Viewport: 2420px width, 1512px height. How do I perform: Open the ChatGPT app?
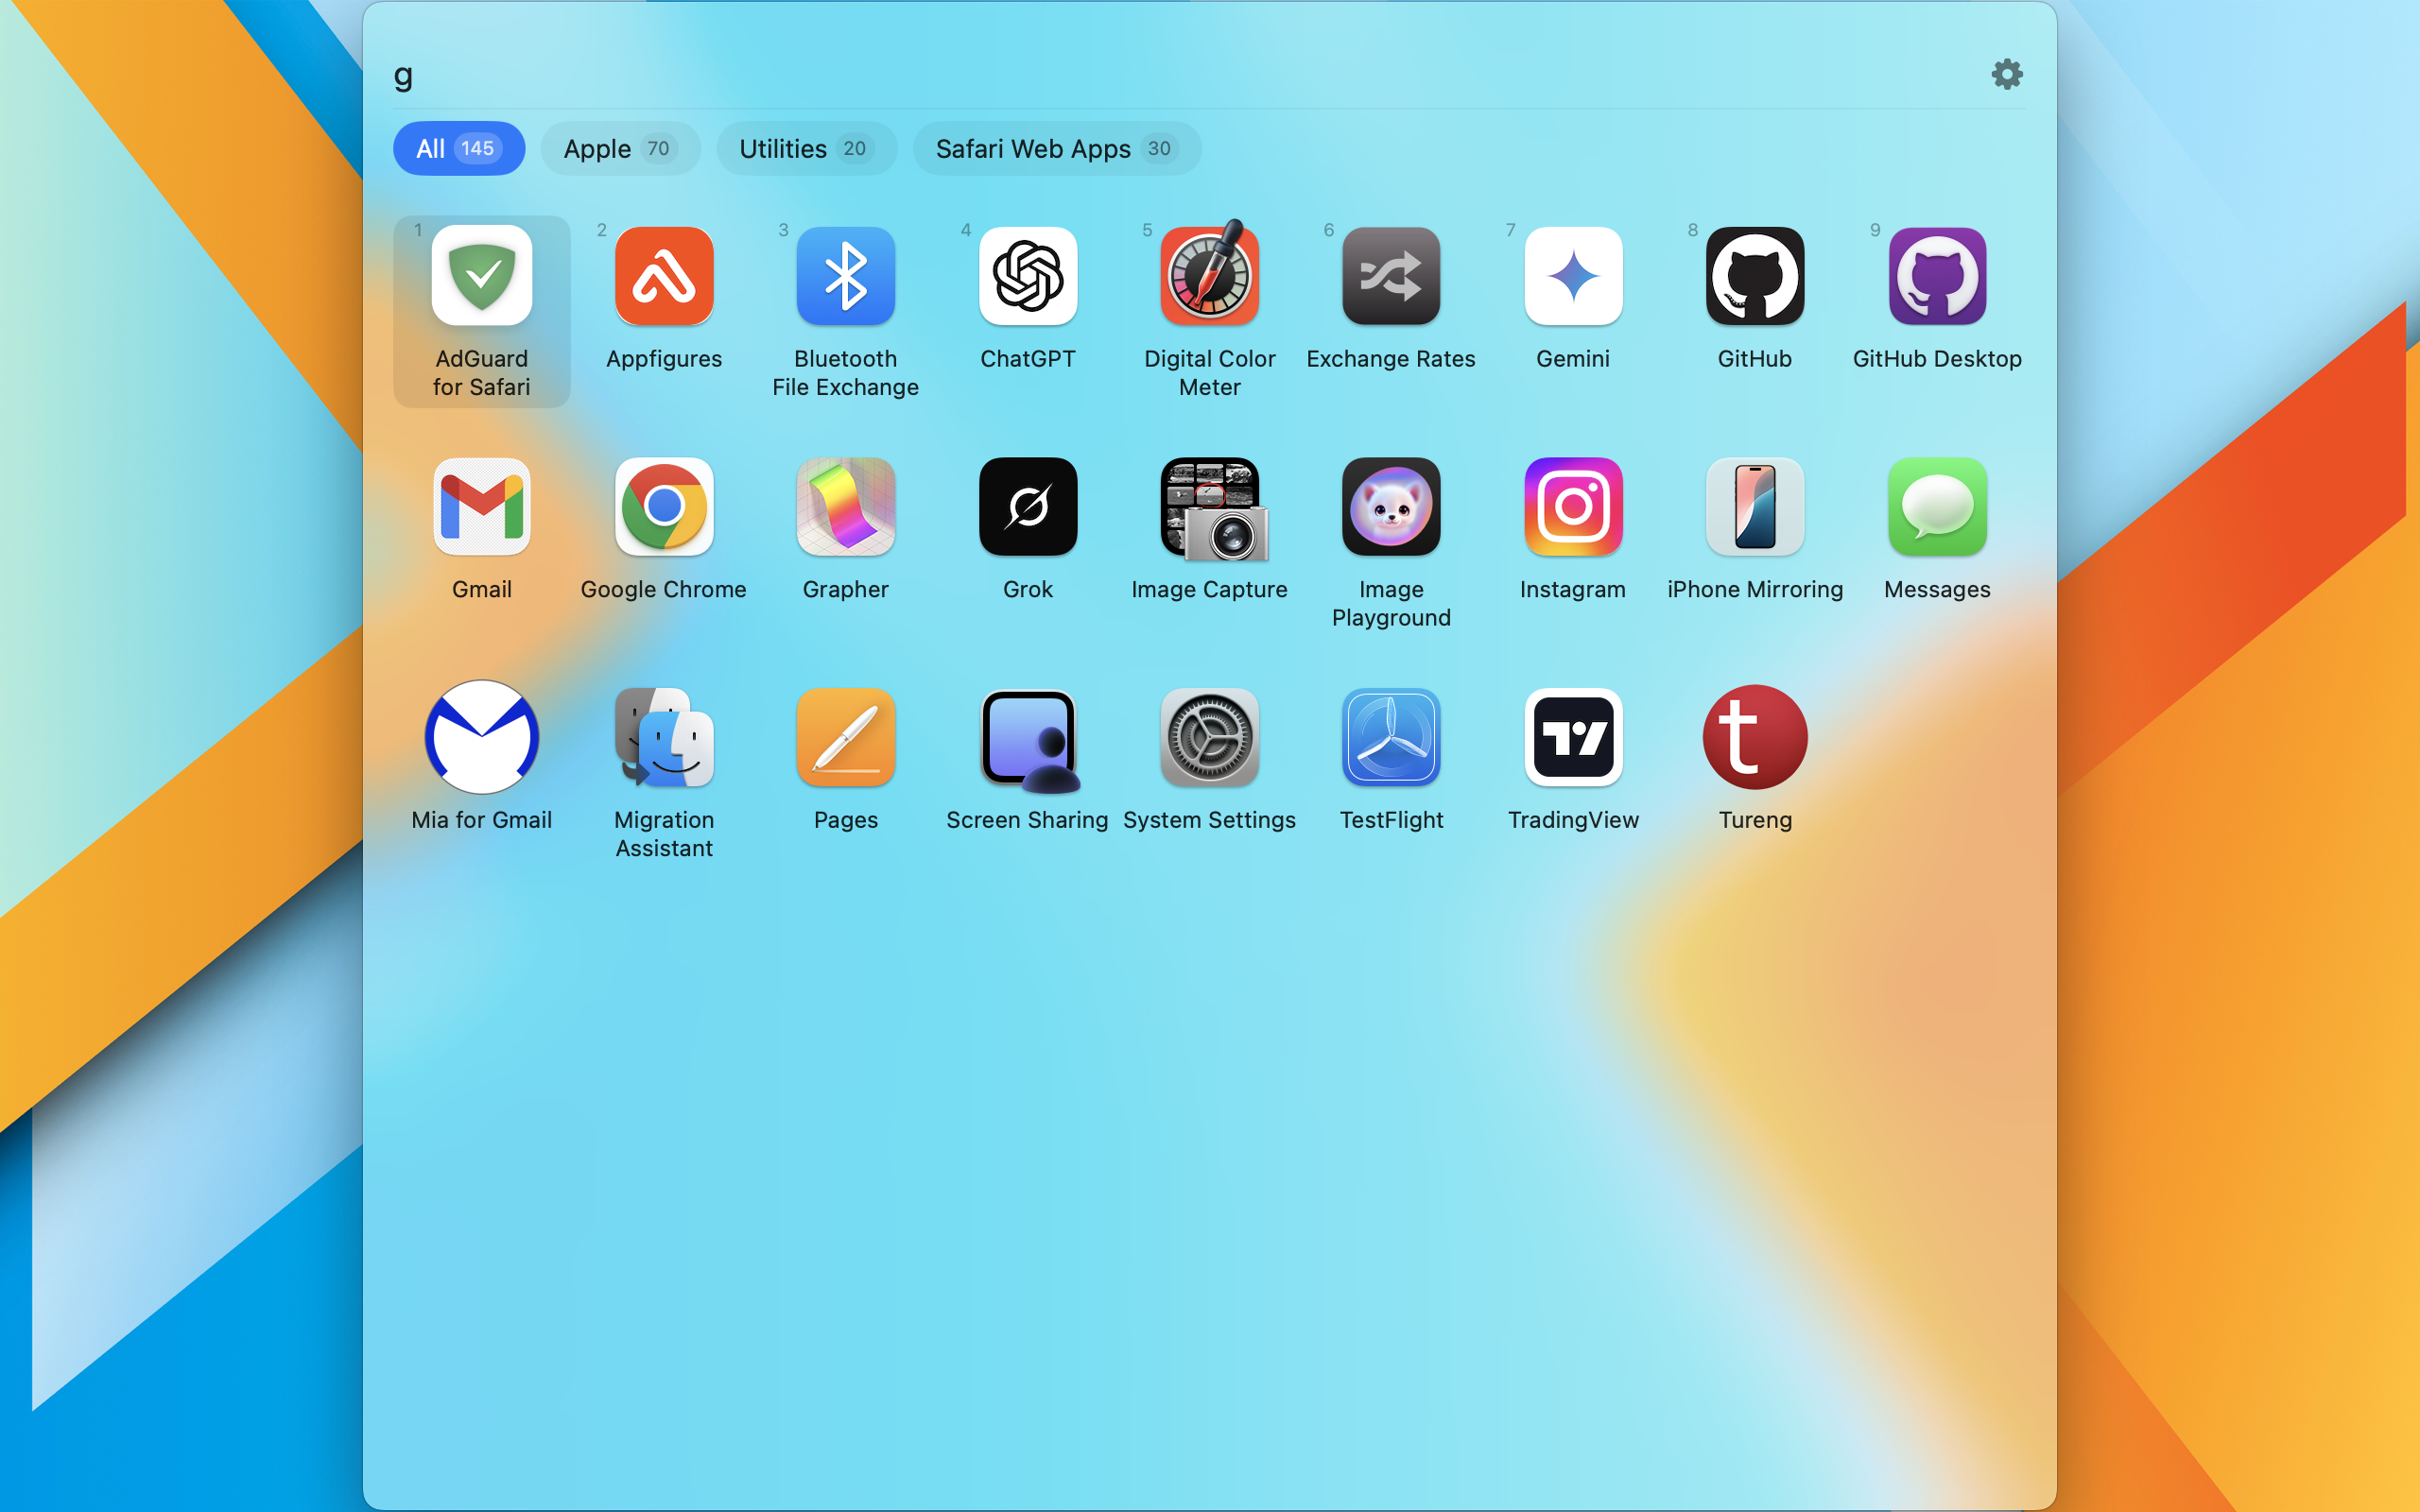point(1027,276)
